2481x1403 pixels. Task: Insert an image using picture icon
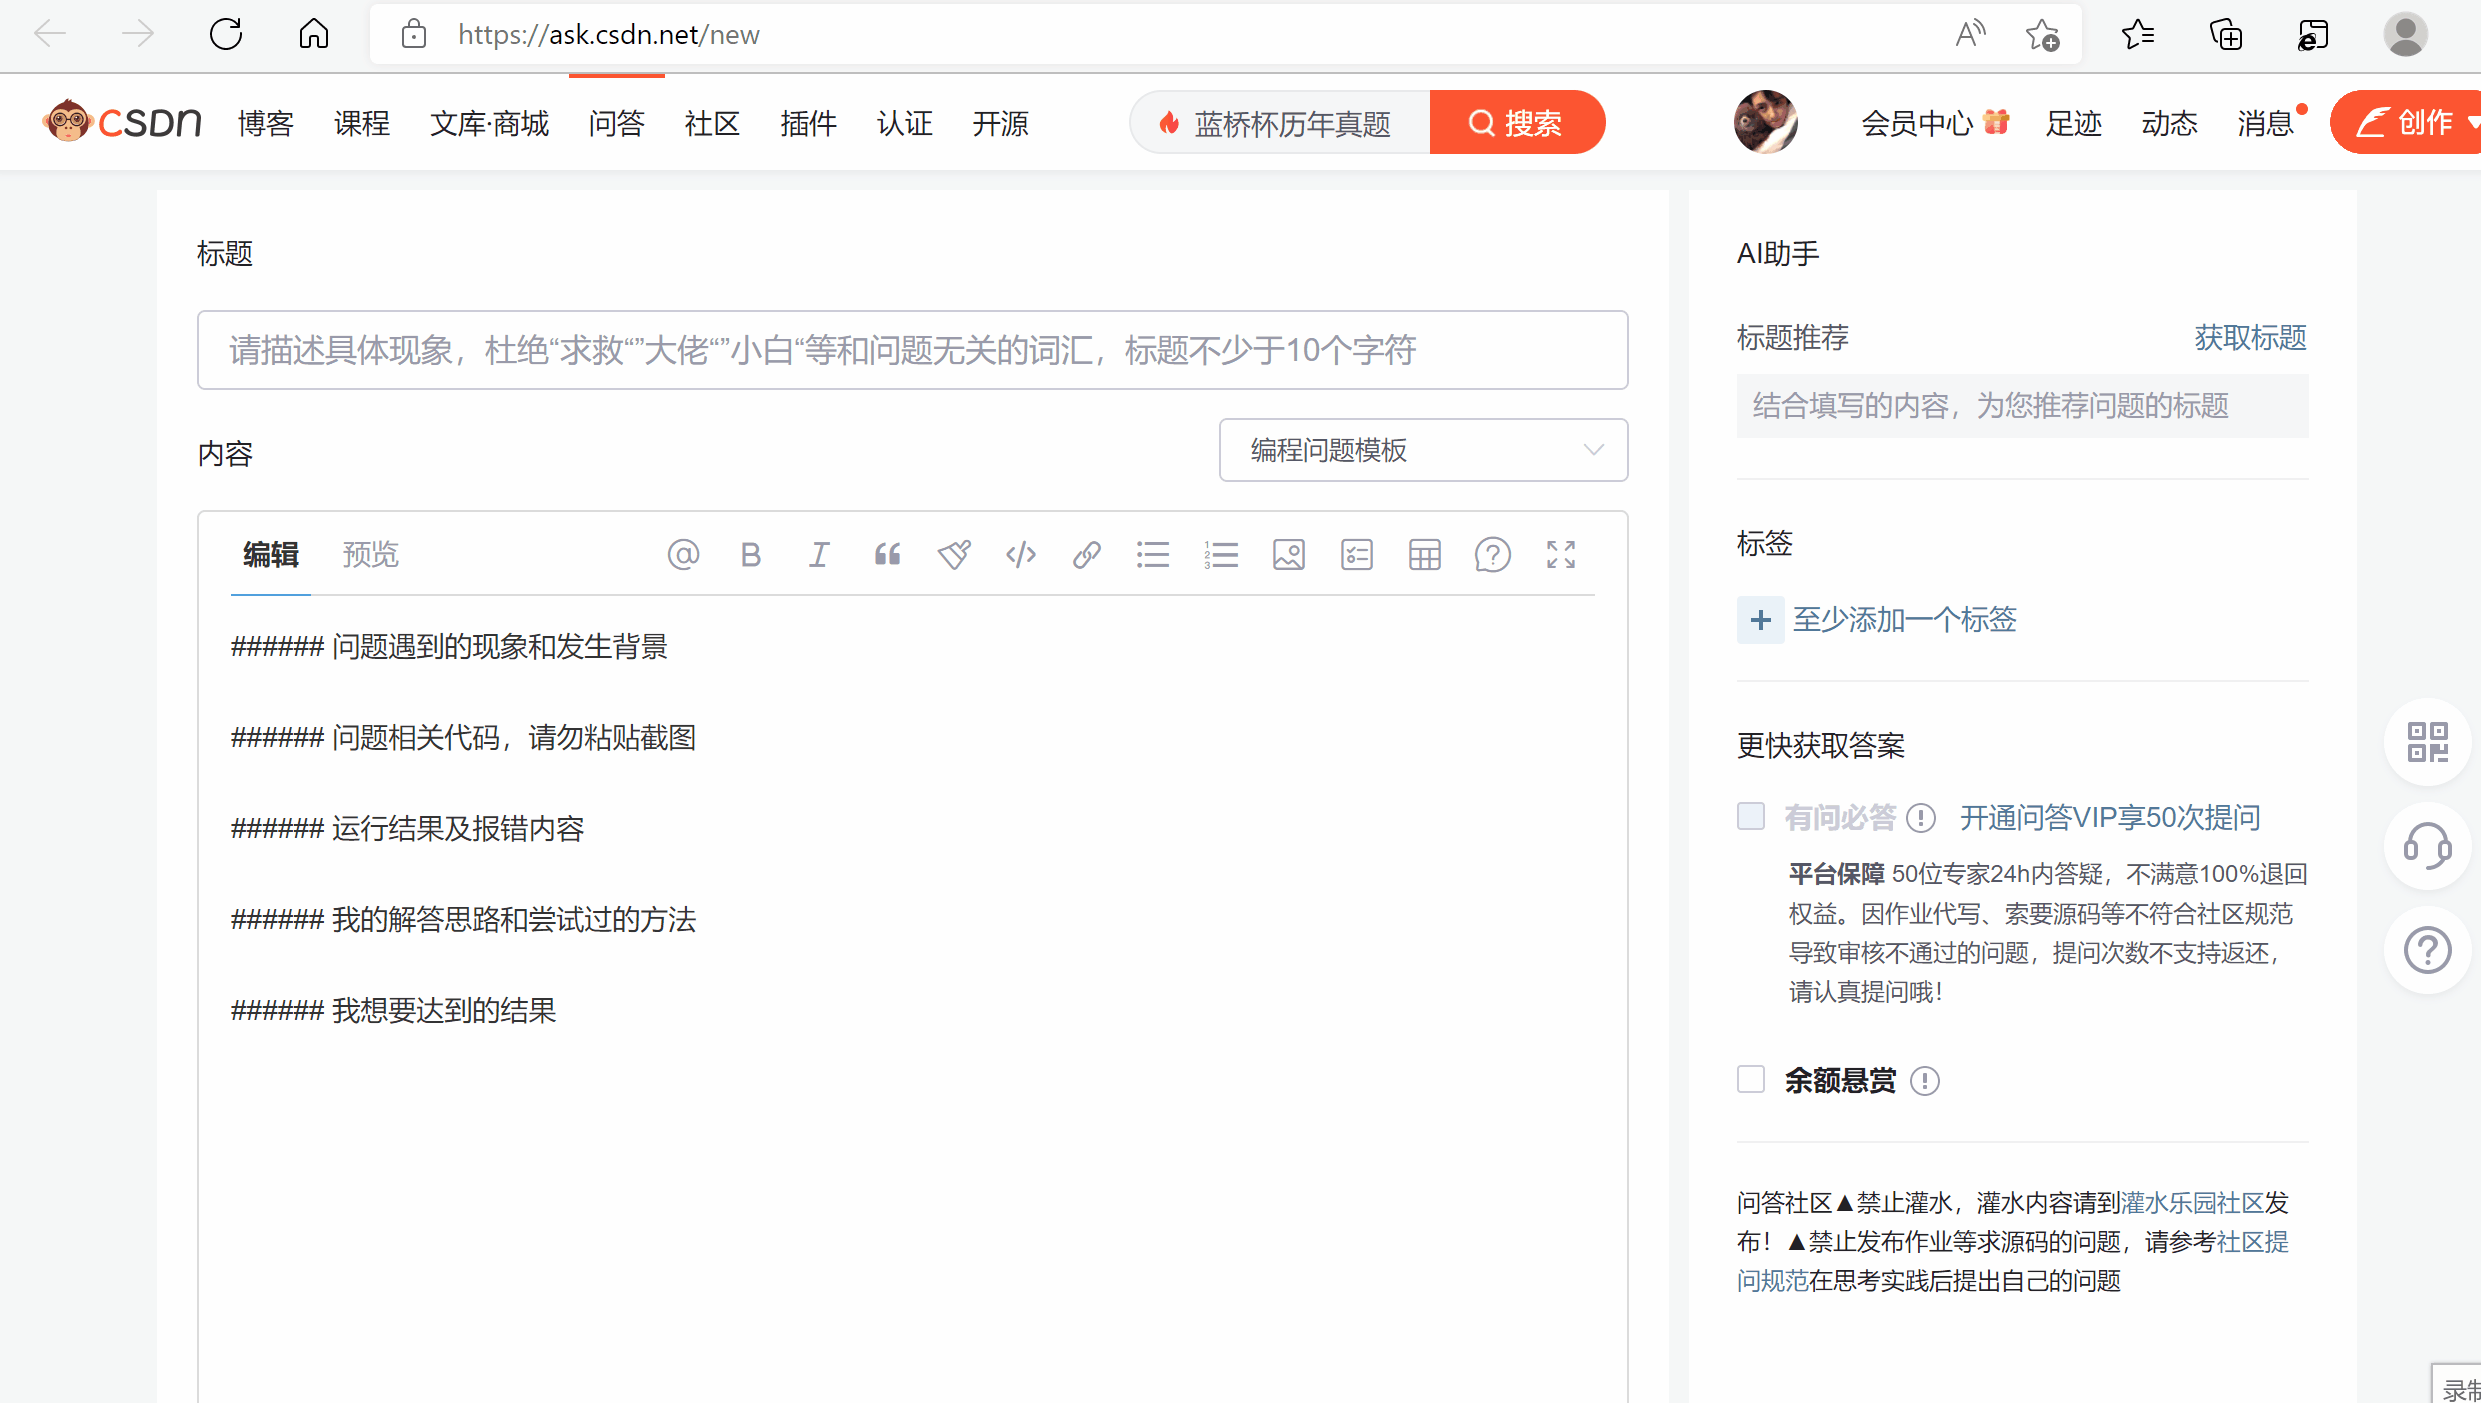pos(1289,555)
